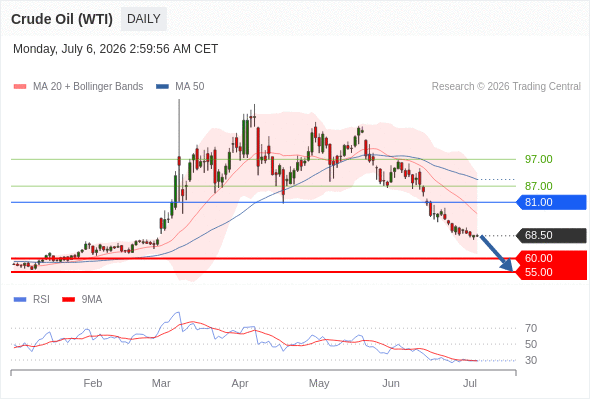590x400 pixels.
Task: Click the 87.00 green resistance label
Action: [538, 186]
